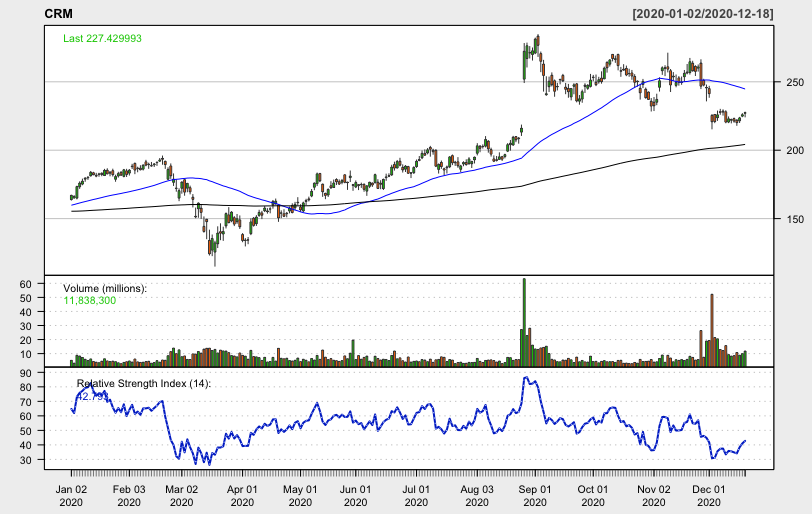Click the 50 RSI axis label
This screenshot has width=812, height=514.
[26, 431]
